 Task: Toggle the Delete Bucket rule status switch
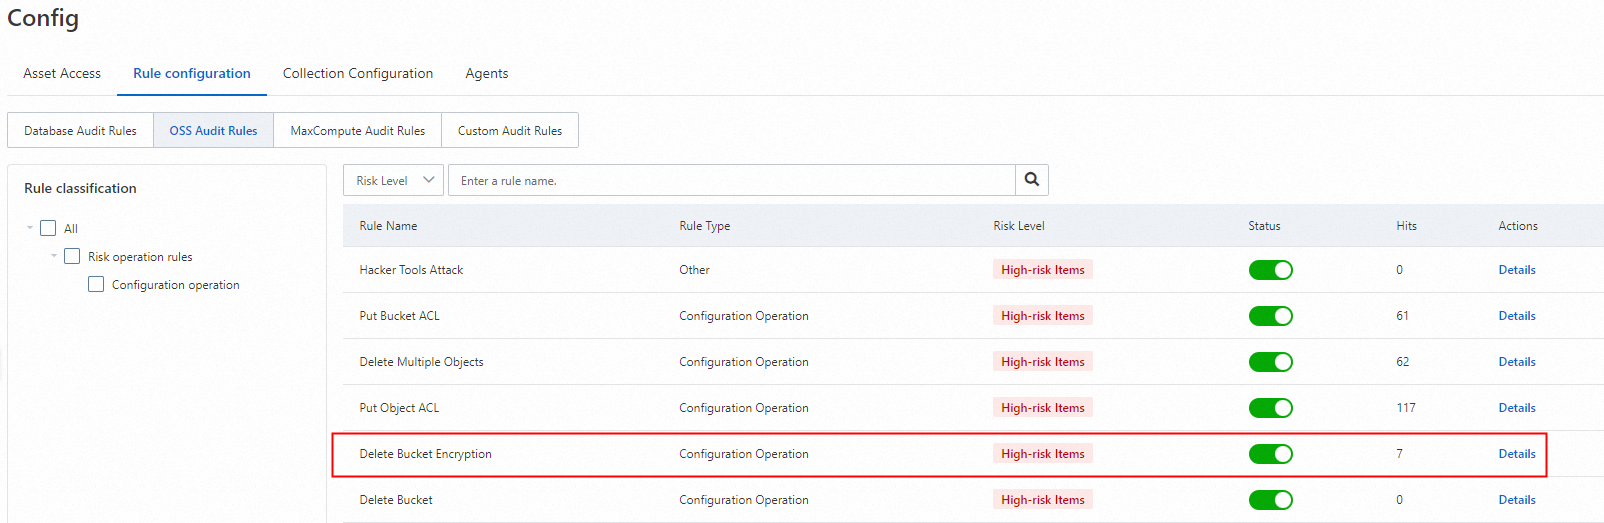[x=1270, y=500]
